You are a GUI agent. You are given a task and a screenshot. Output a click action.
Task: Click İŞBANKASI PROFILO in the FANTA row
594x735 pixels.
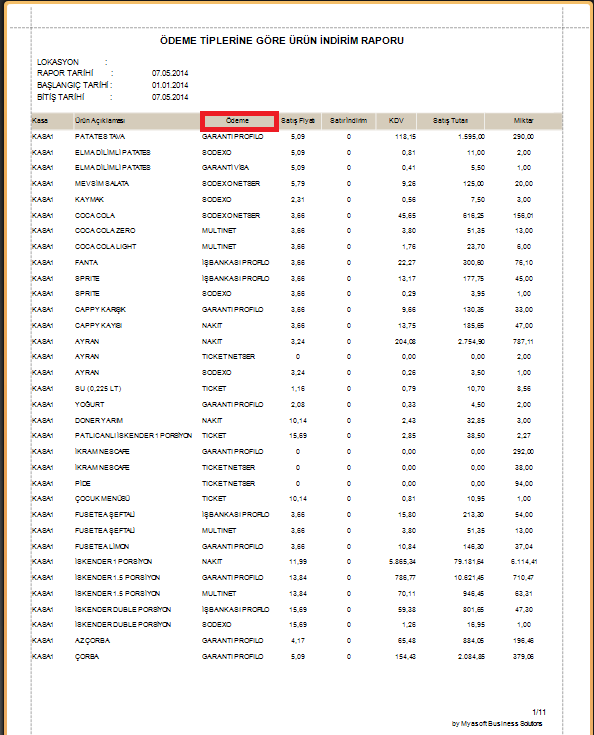coord(235,262)
